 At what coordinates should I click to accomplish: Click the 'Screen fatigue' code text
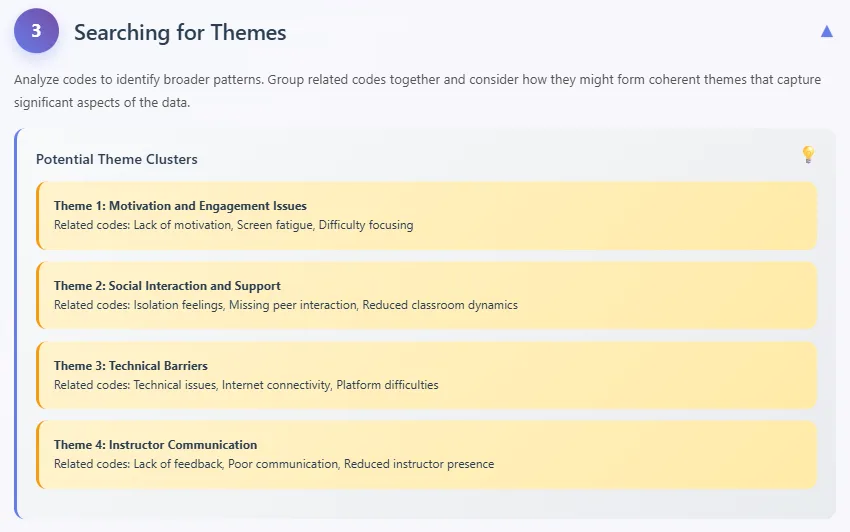tap(275, 225)
